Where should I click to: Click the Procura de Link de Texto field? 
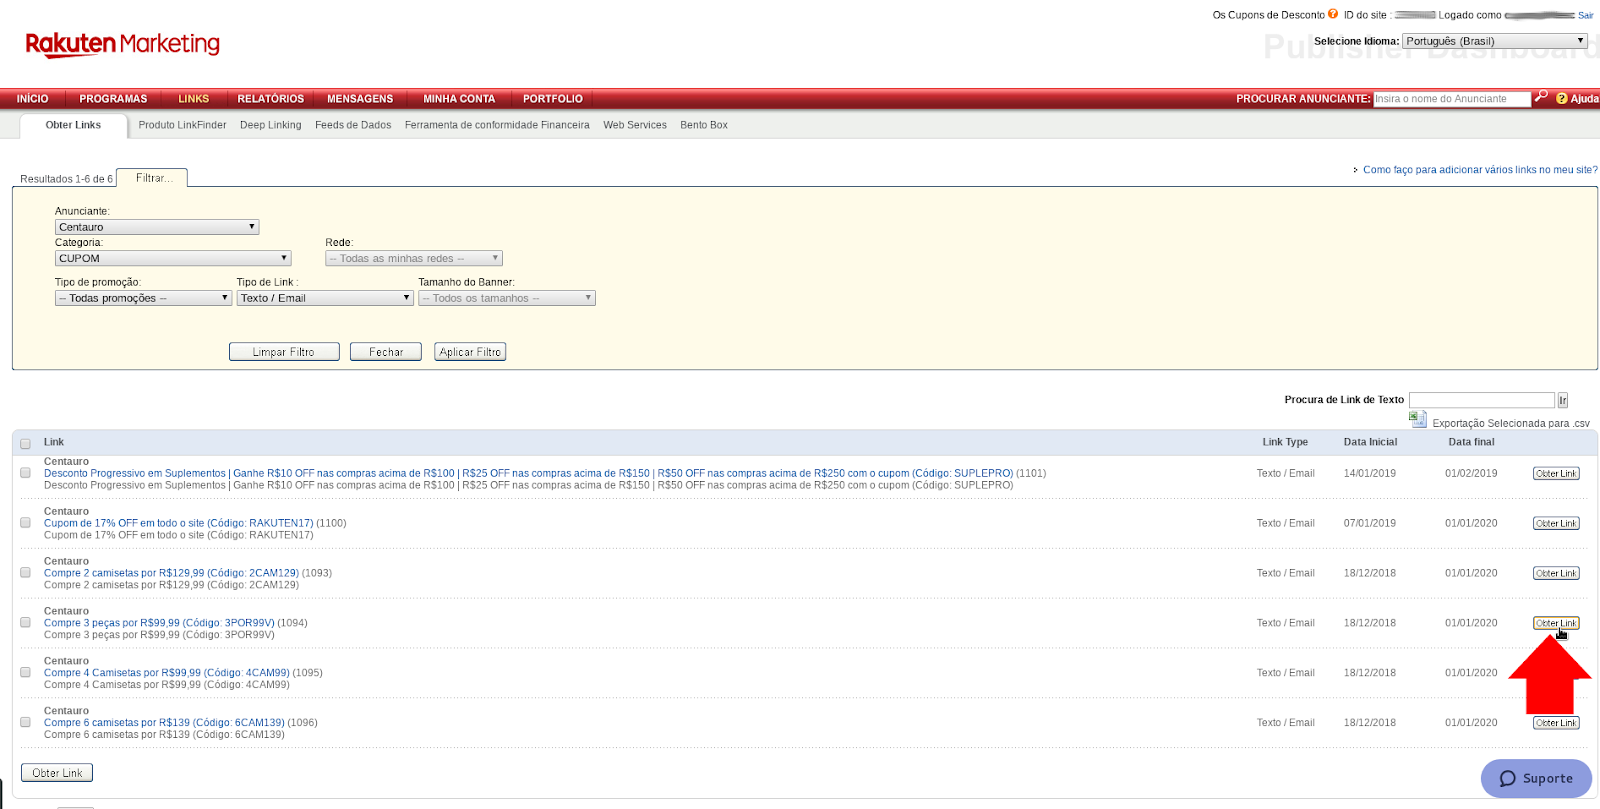pyautogui.click(x=1482, y=400)
